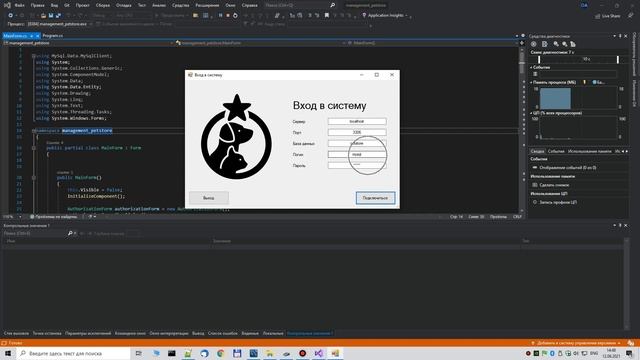Image resolution: width=640 pixels, height=360 pixels.
Task: Open the Вывод bottom tab
Action: [198, 333]
